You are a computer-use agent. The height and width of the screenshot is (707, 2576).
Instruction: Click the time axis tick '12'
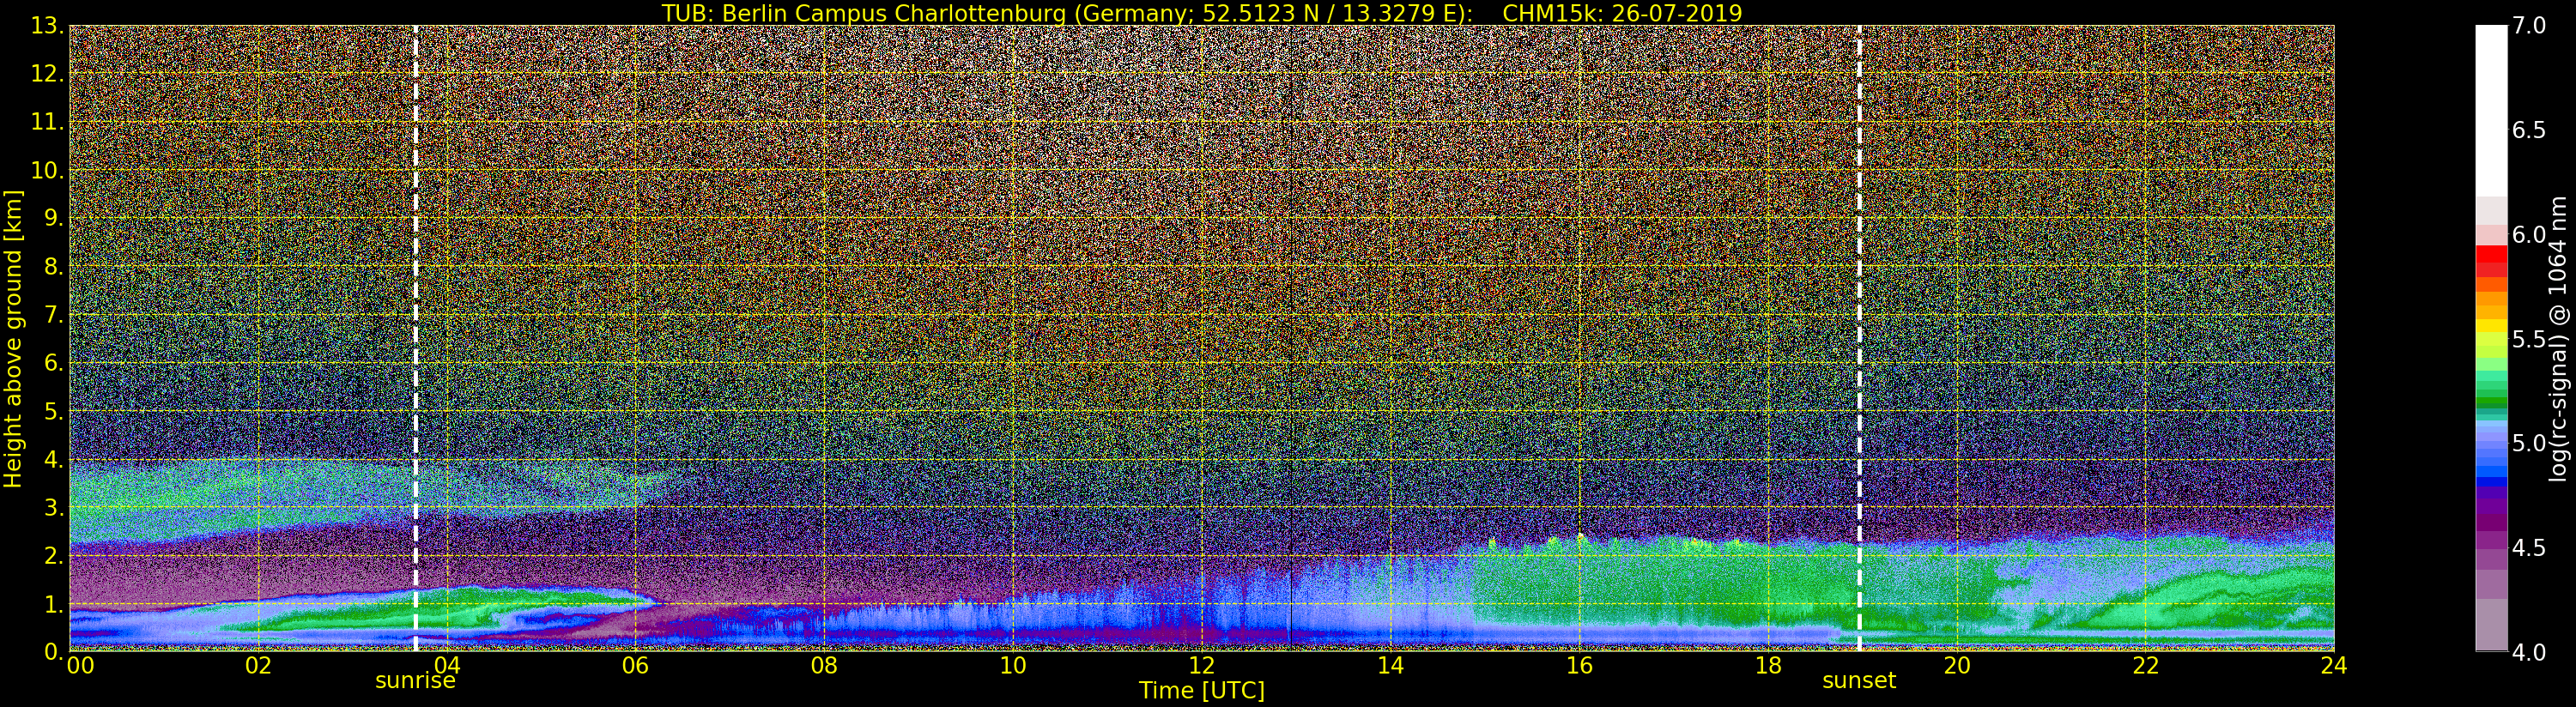tap(1202, 665)
